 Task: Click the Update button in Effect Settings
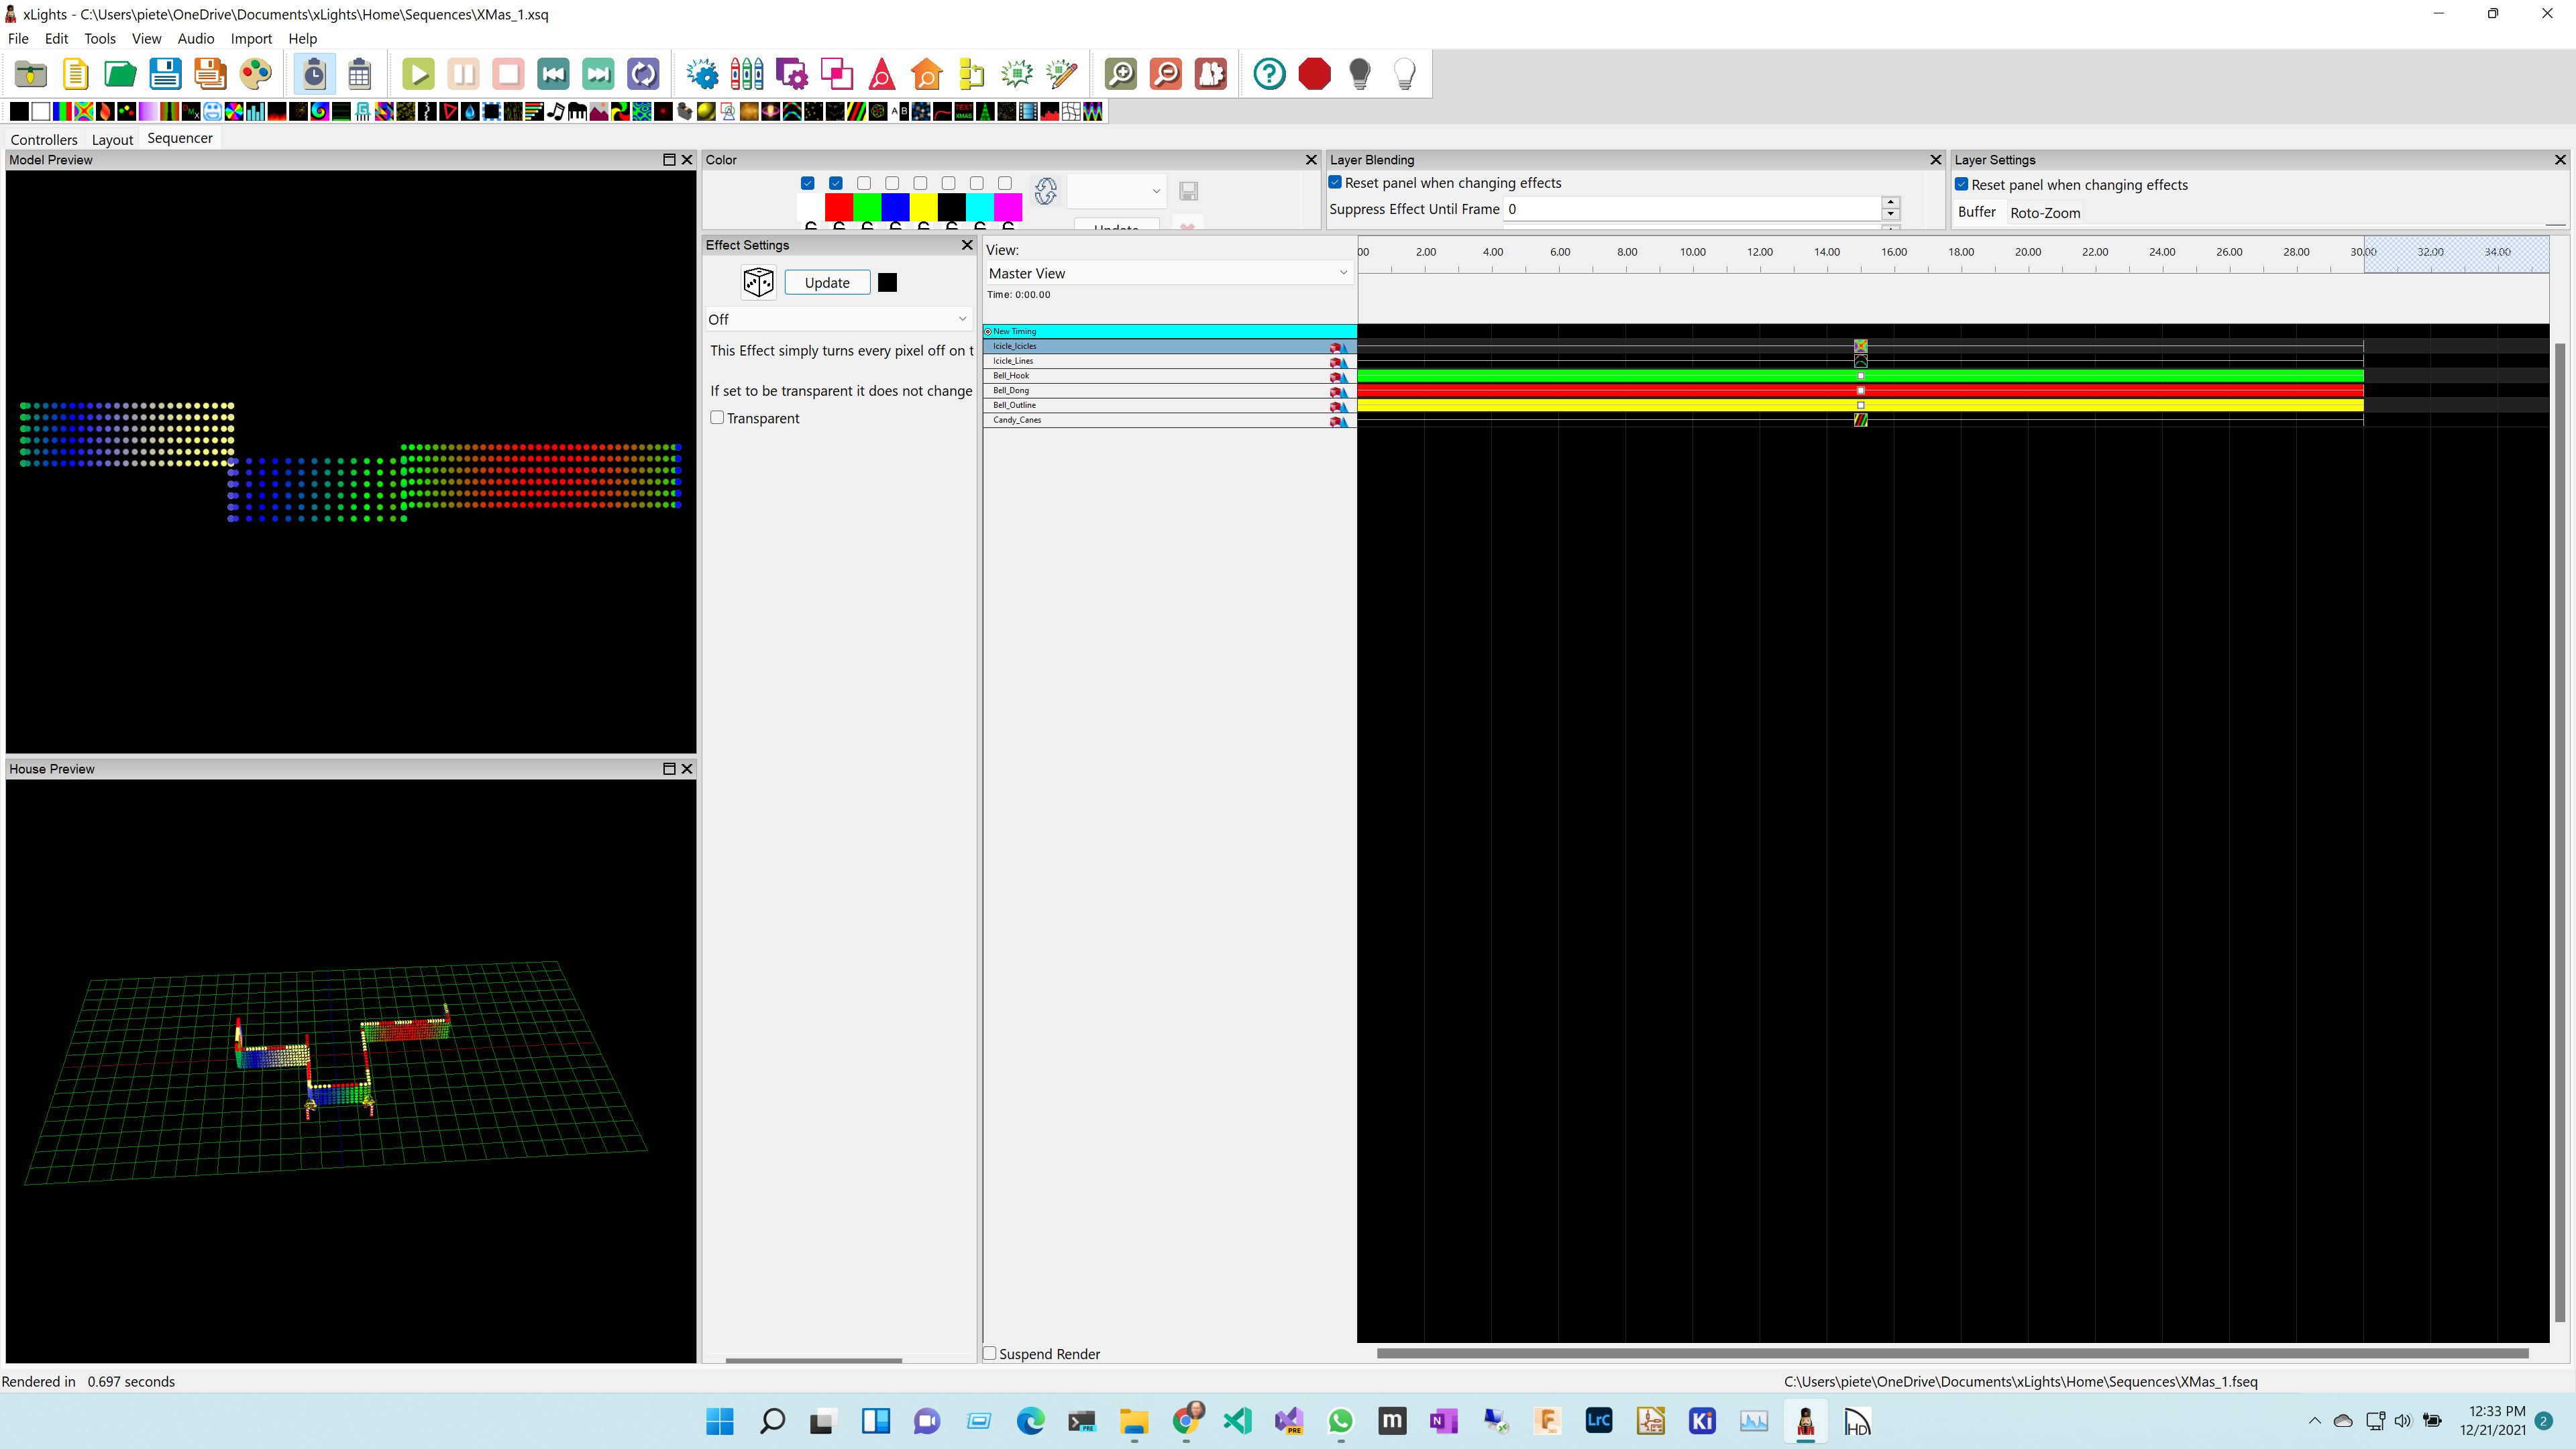(x=827, y=283)
